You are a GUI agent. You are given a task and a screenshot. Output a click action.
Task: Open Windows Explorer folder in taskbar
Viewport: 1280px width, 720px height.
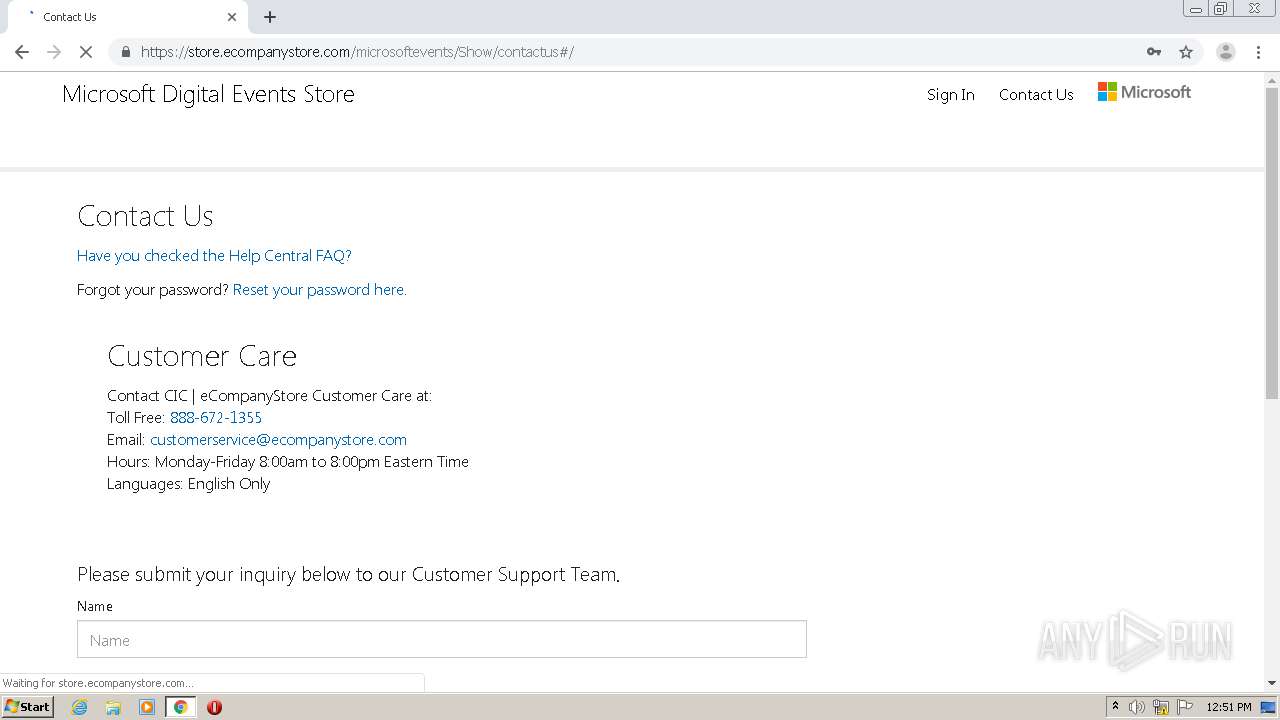[x=113, y=707]
